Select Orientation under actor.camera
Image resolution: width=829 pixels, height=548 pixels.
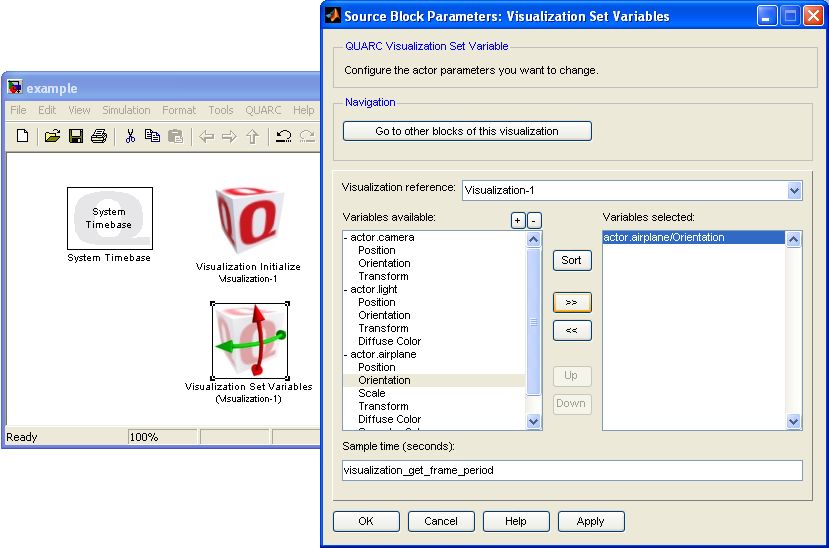[x=384, y=263]
